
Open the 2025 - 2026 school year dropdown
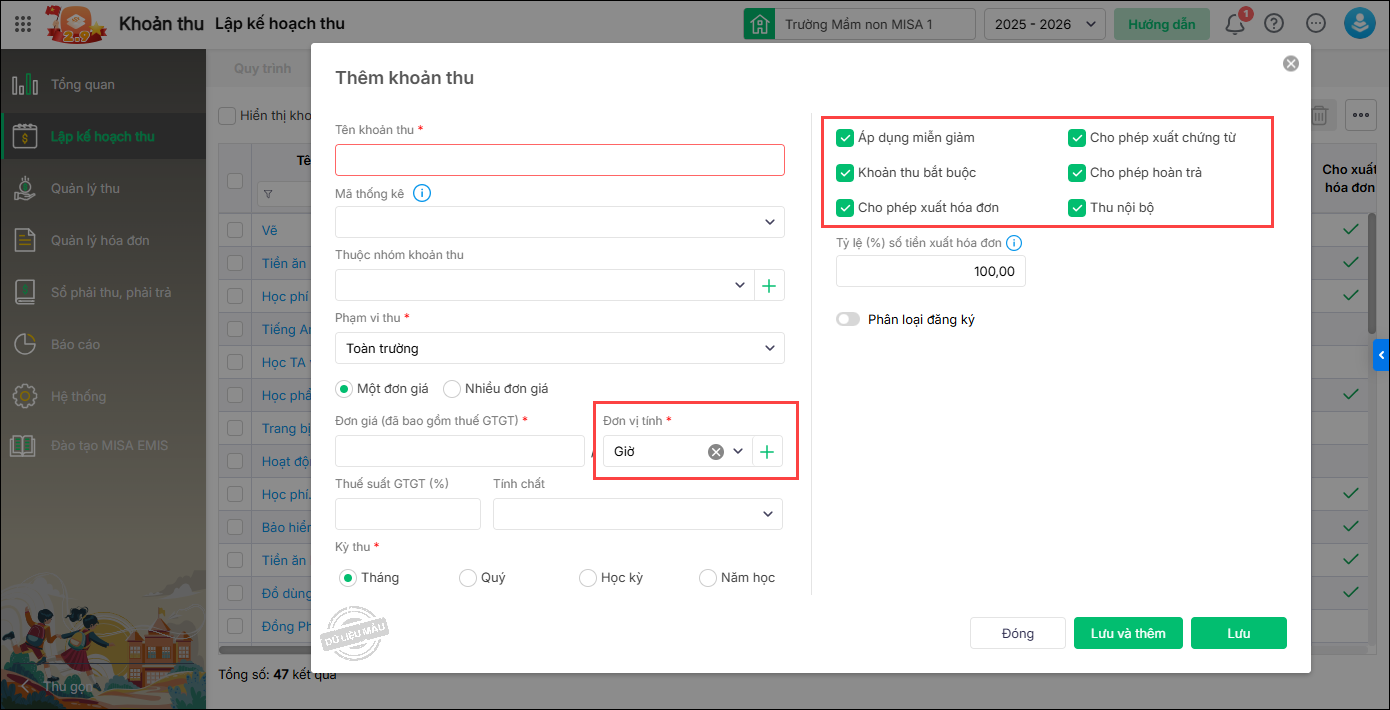pos(1044,24)
